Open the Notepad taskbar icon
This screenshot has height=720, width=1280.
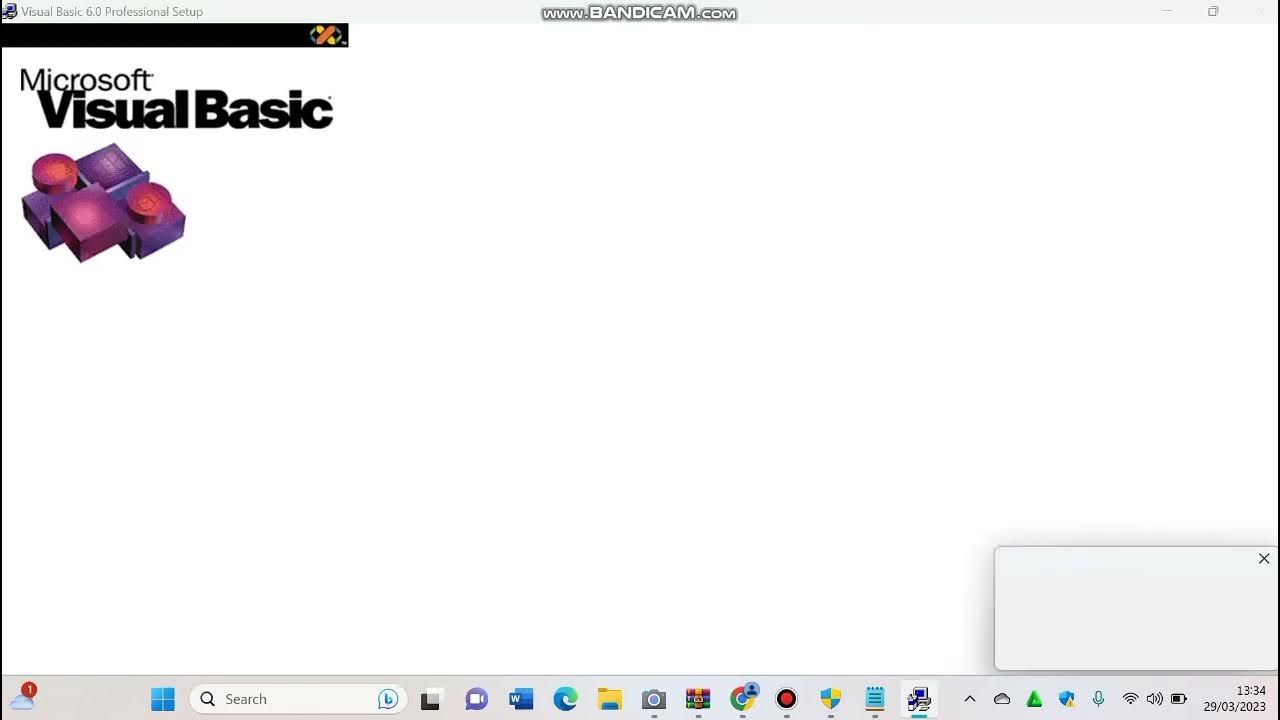click(875, 699)
